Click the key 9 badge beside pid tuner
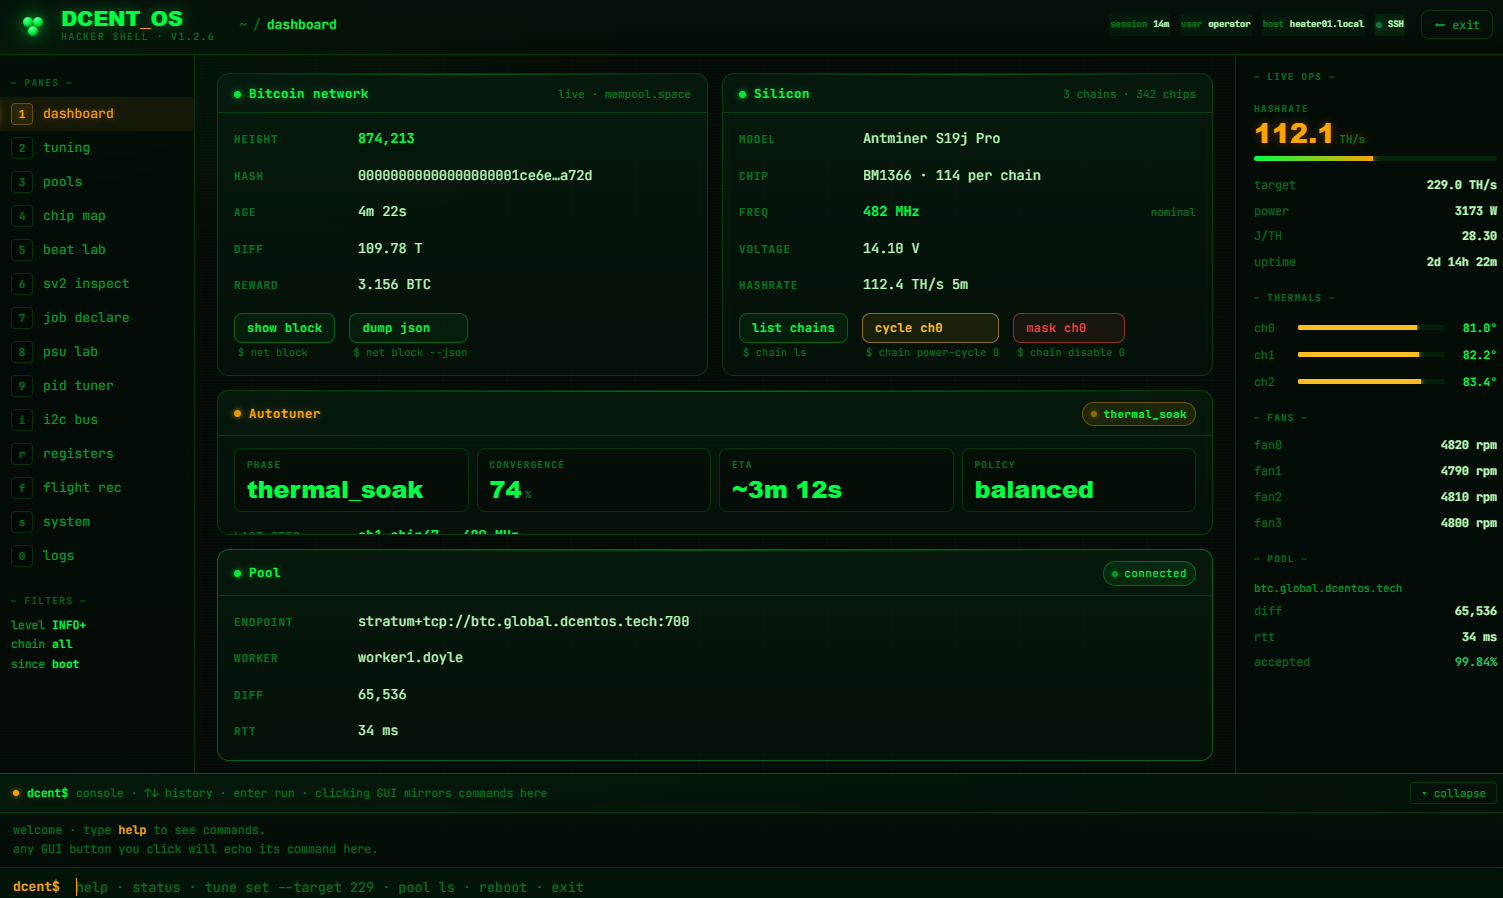This screenshot has width=1503, height=898. [x=22, y=386]
